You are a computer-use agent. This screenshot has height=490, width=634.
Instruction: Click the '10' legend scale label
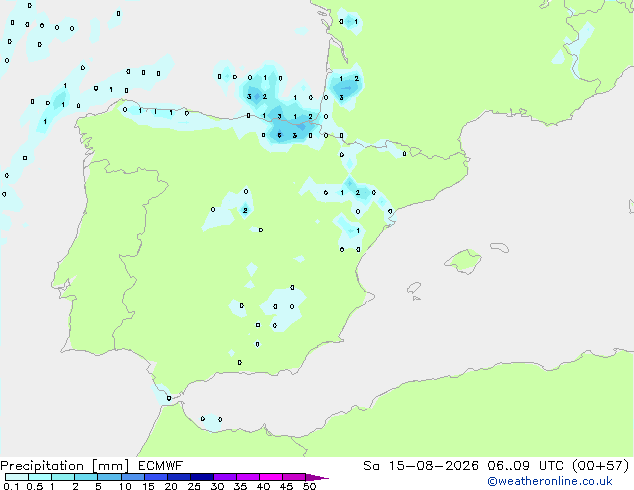(125, 486)
